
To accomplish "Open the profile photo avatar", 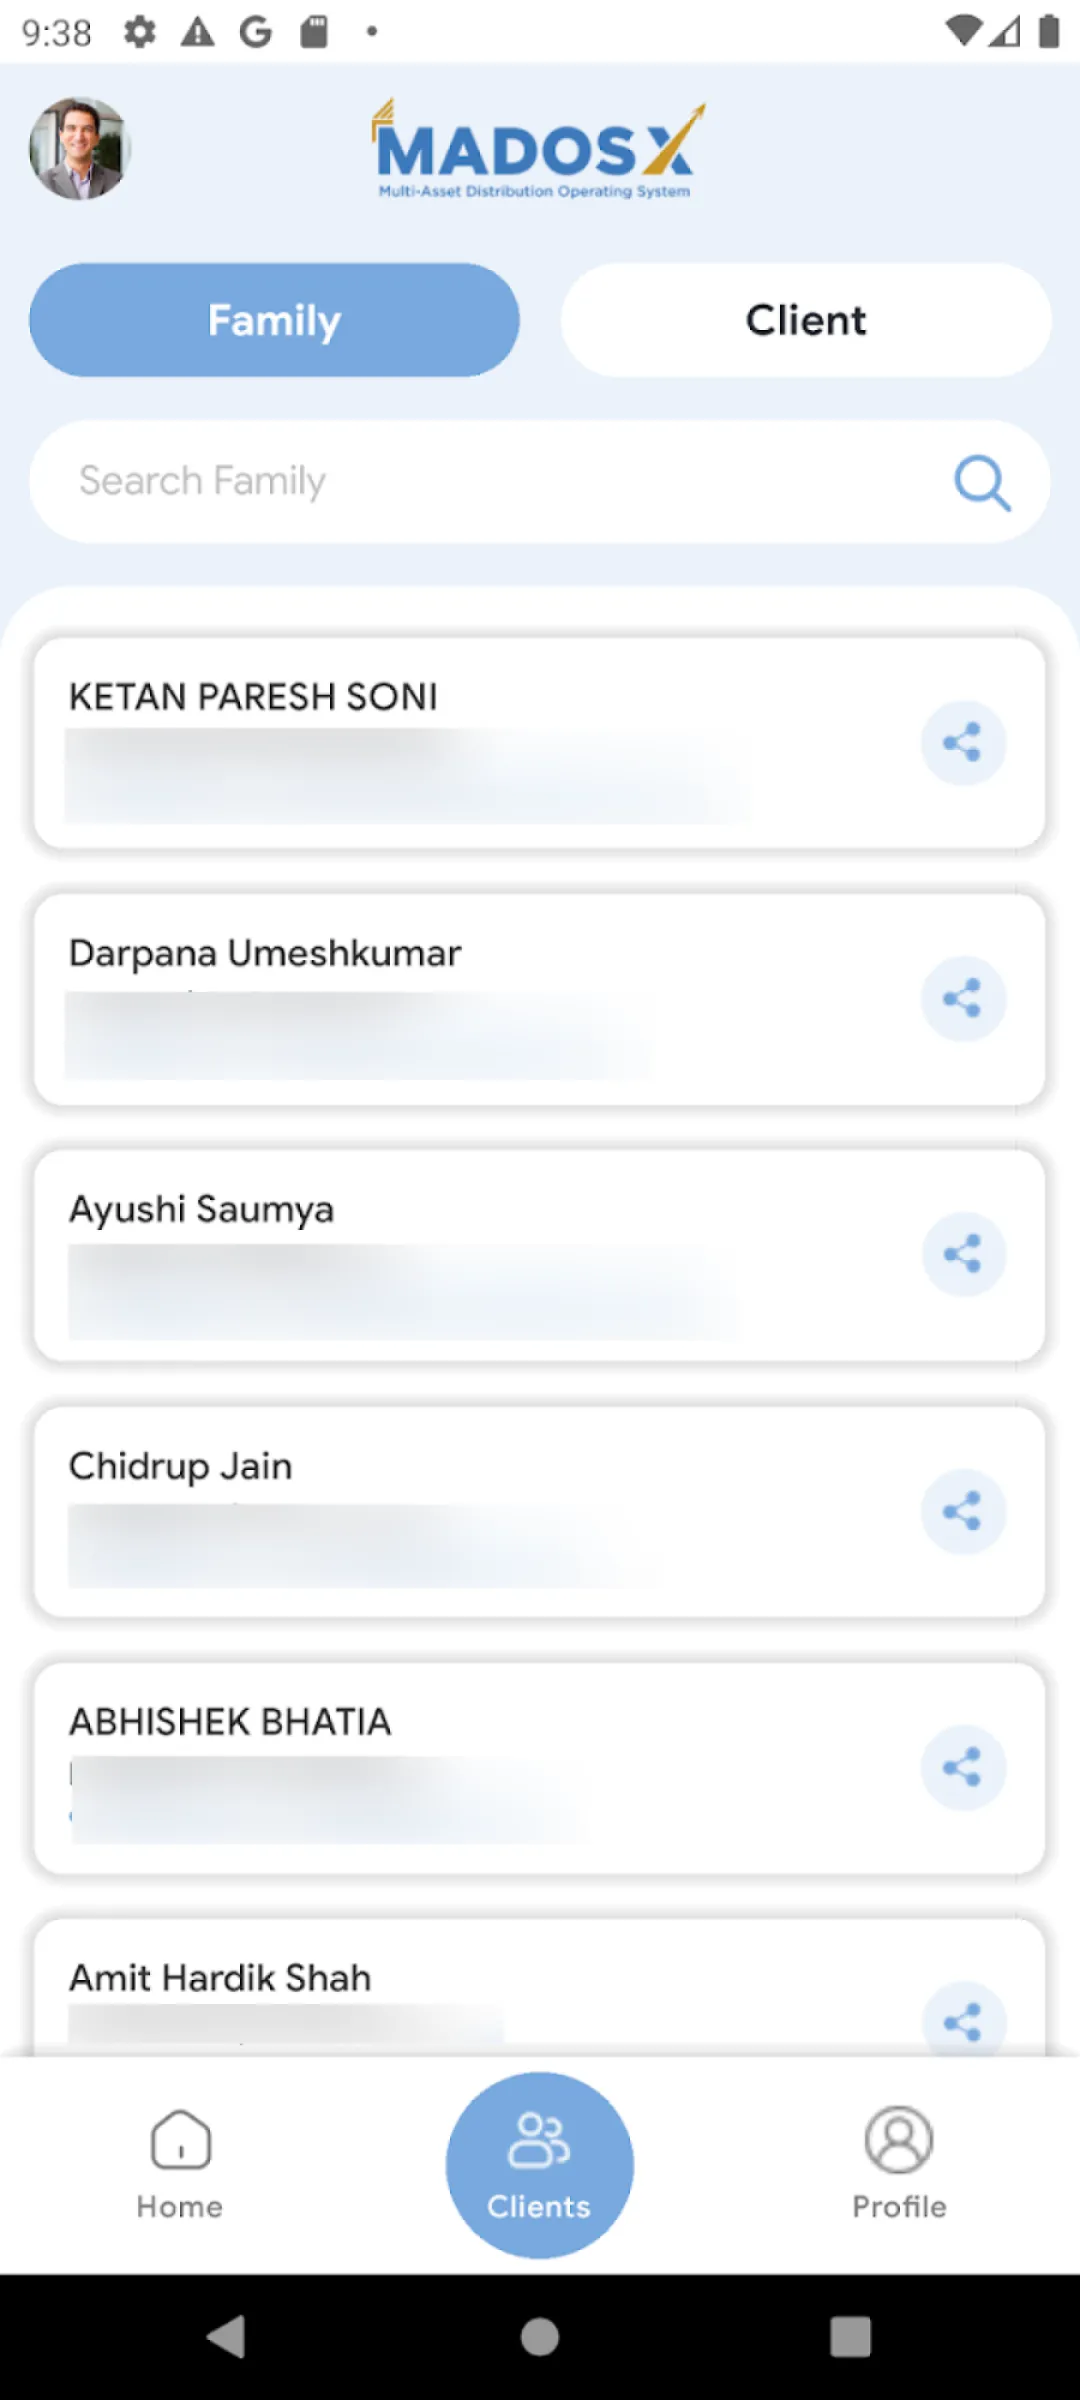I will click(x=80, y=149).
